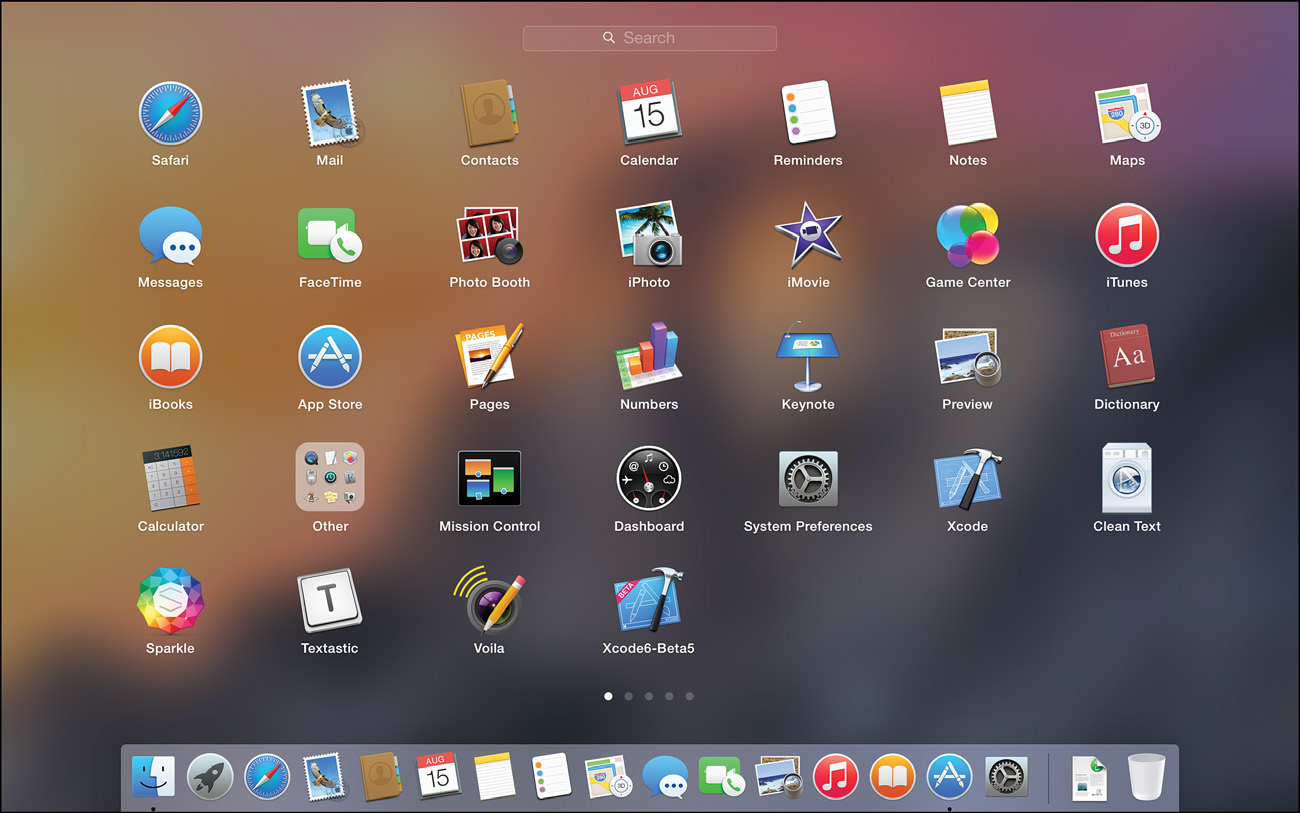Open Mail from the Dock

pyautogui.click(x=324, y=776)
